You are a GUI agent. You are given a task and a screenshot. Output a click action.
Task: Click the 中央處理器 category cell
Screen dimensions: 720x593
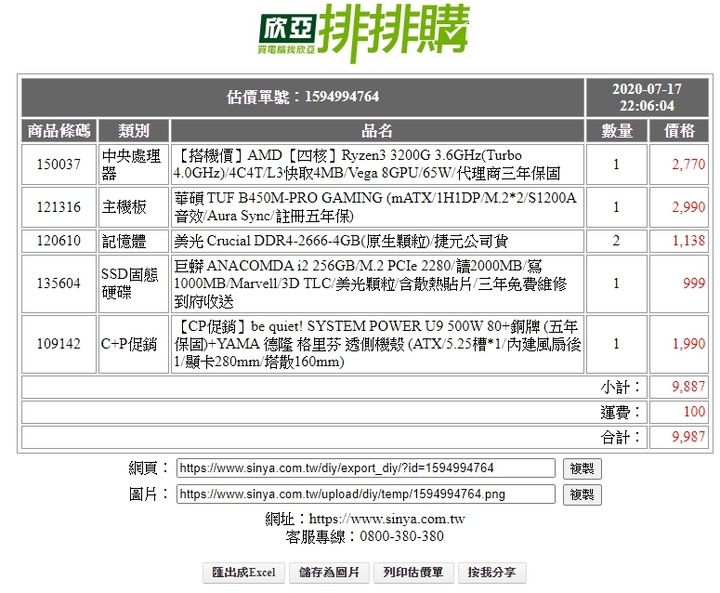134,164
